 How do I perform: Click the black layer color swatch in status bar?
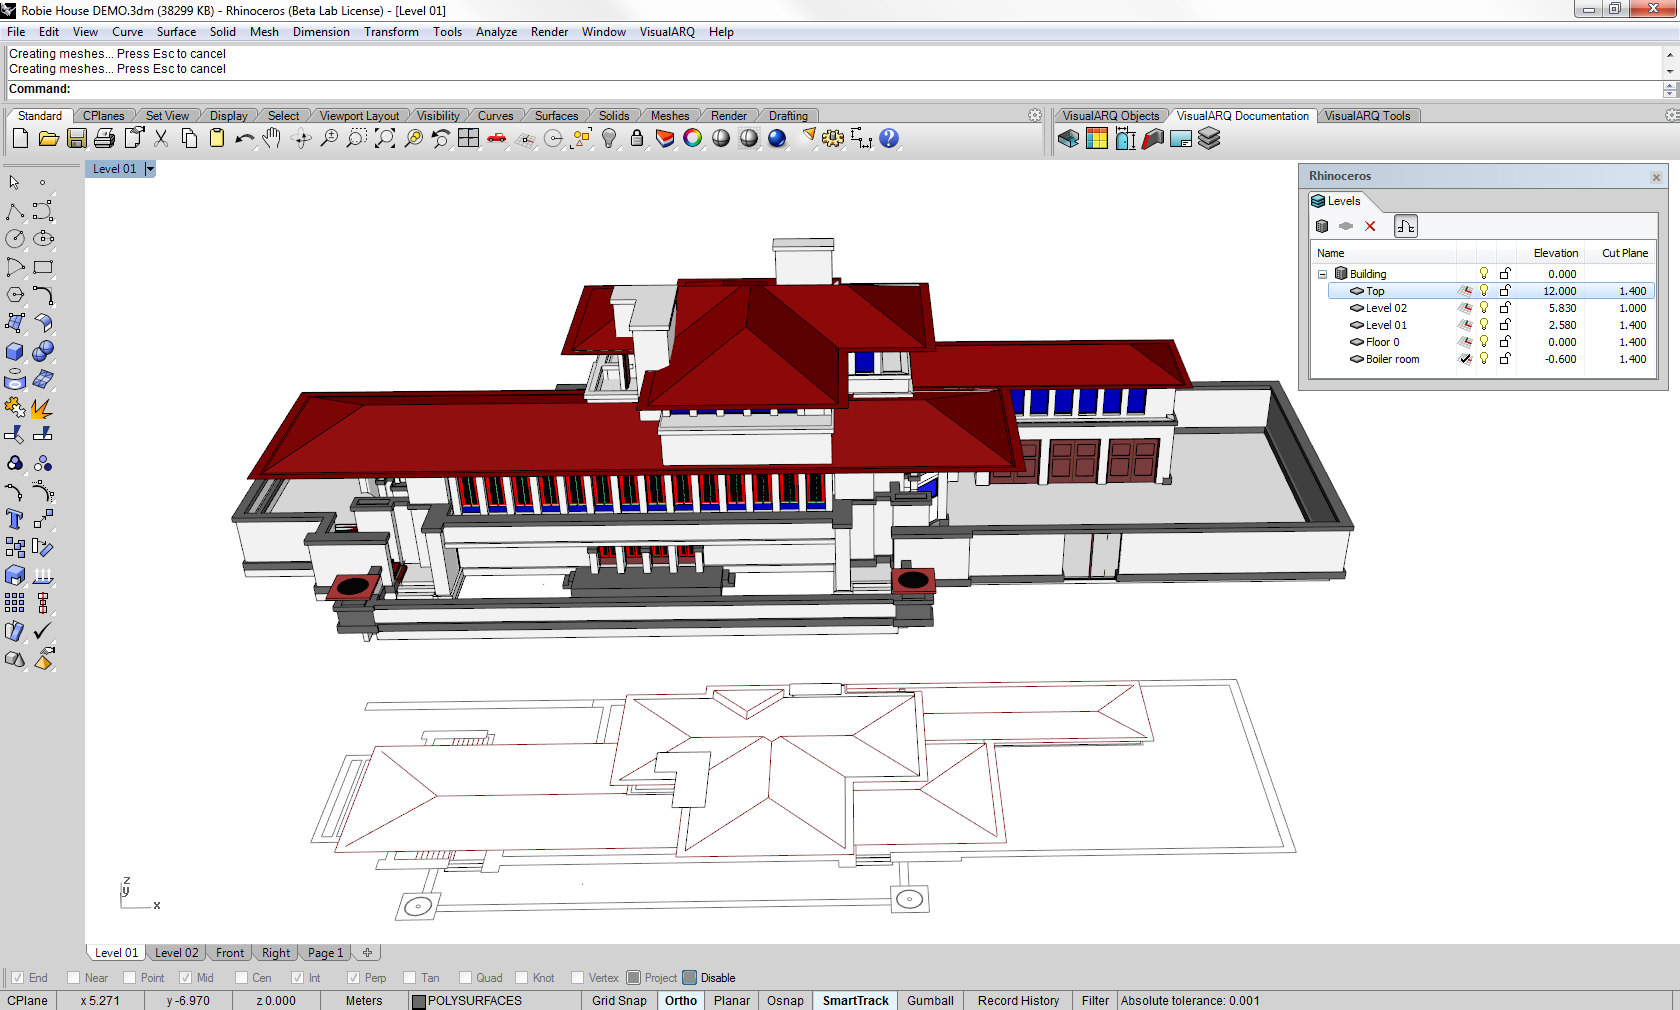click(x=419, y=1001)
